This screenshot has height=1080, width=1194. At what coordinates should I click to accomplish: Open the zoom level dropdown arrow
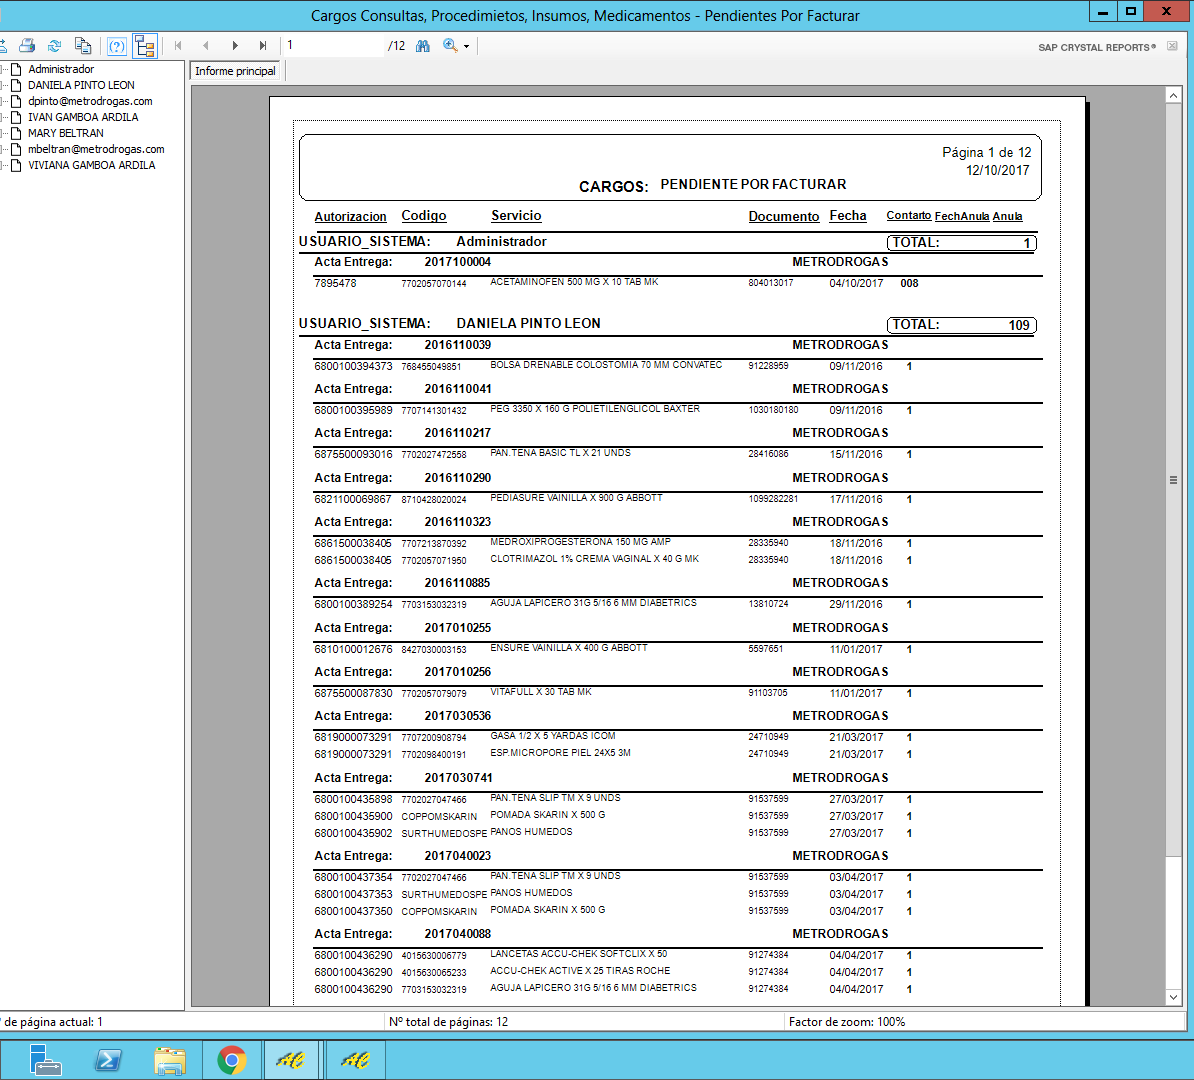click(466, 47)
